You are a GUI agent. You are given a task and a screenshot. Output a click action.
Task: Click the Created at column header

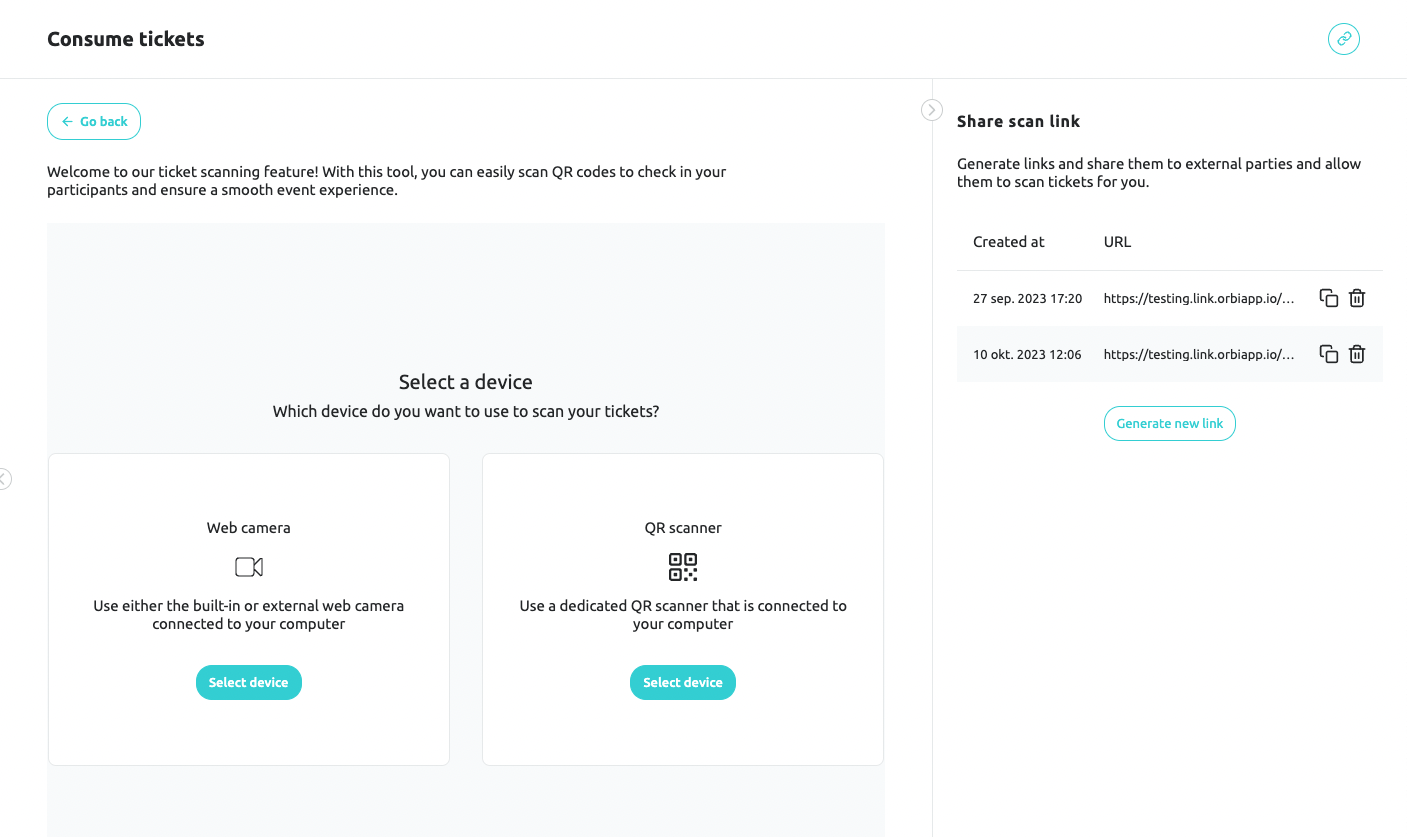1008,242
